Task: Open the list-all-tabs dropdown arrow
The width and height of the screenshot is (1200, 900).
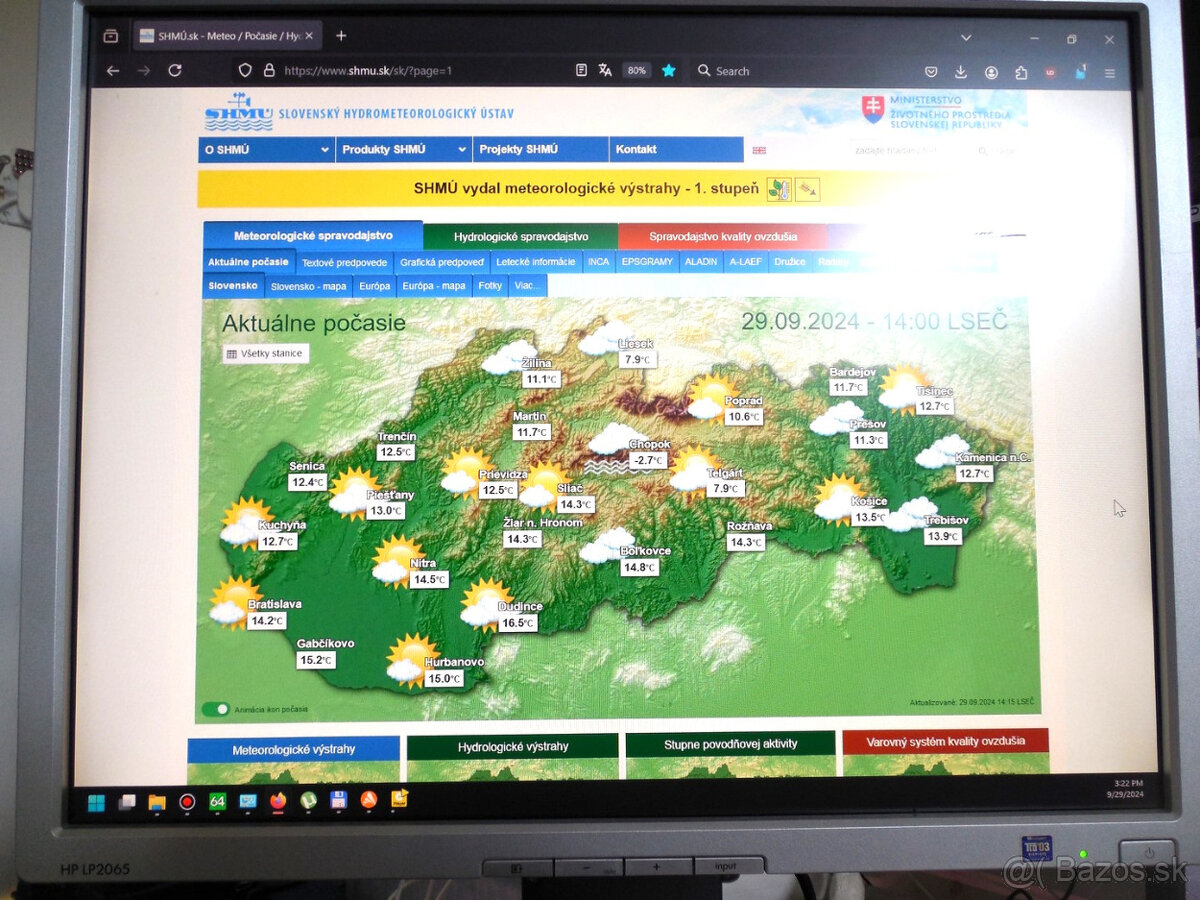Action: point(965,37)
